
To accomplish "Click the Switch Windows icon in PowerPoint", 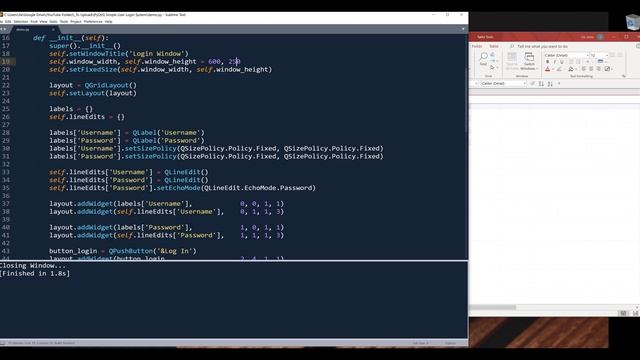I will coord(529,57).
